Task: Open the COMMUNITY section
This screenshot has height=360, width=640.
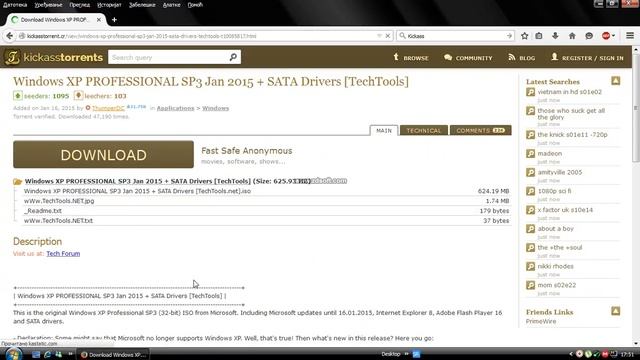Action: click(468, 58)
